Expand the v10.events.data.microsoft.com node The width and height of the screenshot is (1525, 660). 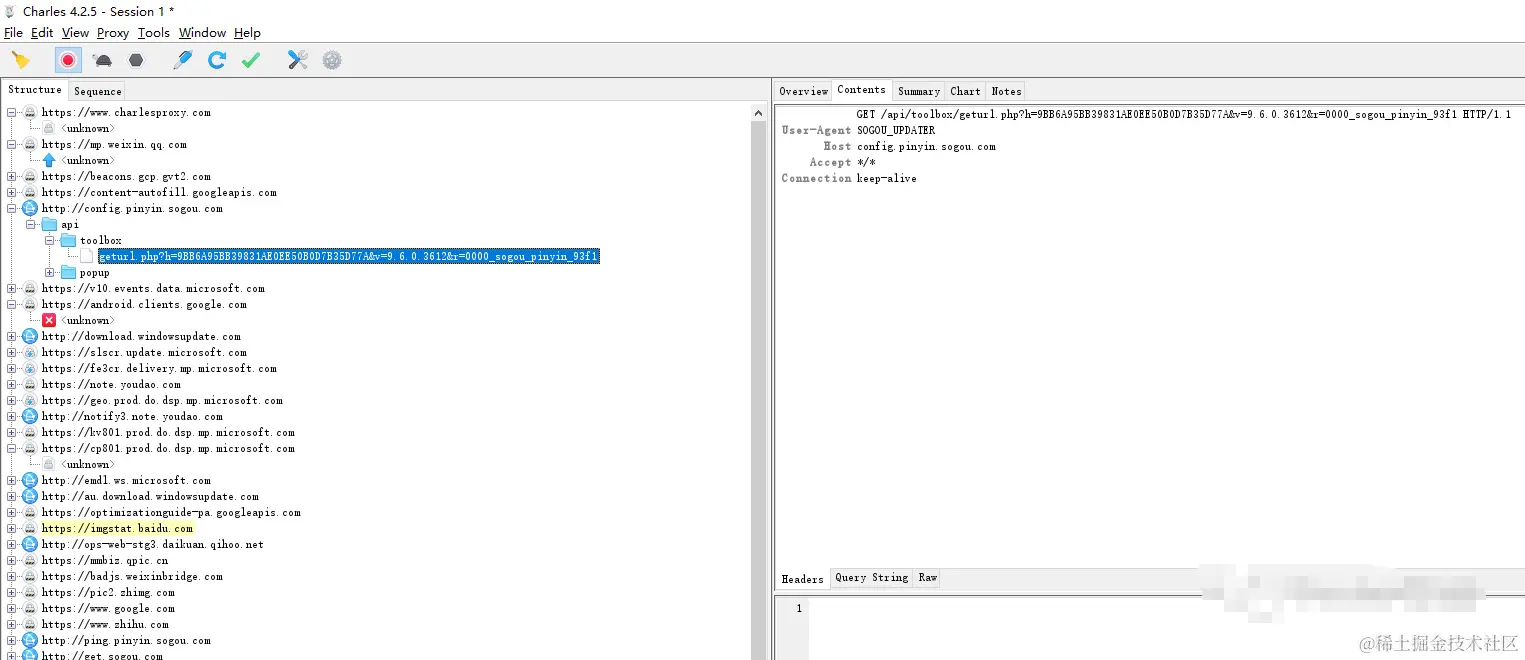(12, 289)
